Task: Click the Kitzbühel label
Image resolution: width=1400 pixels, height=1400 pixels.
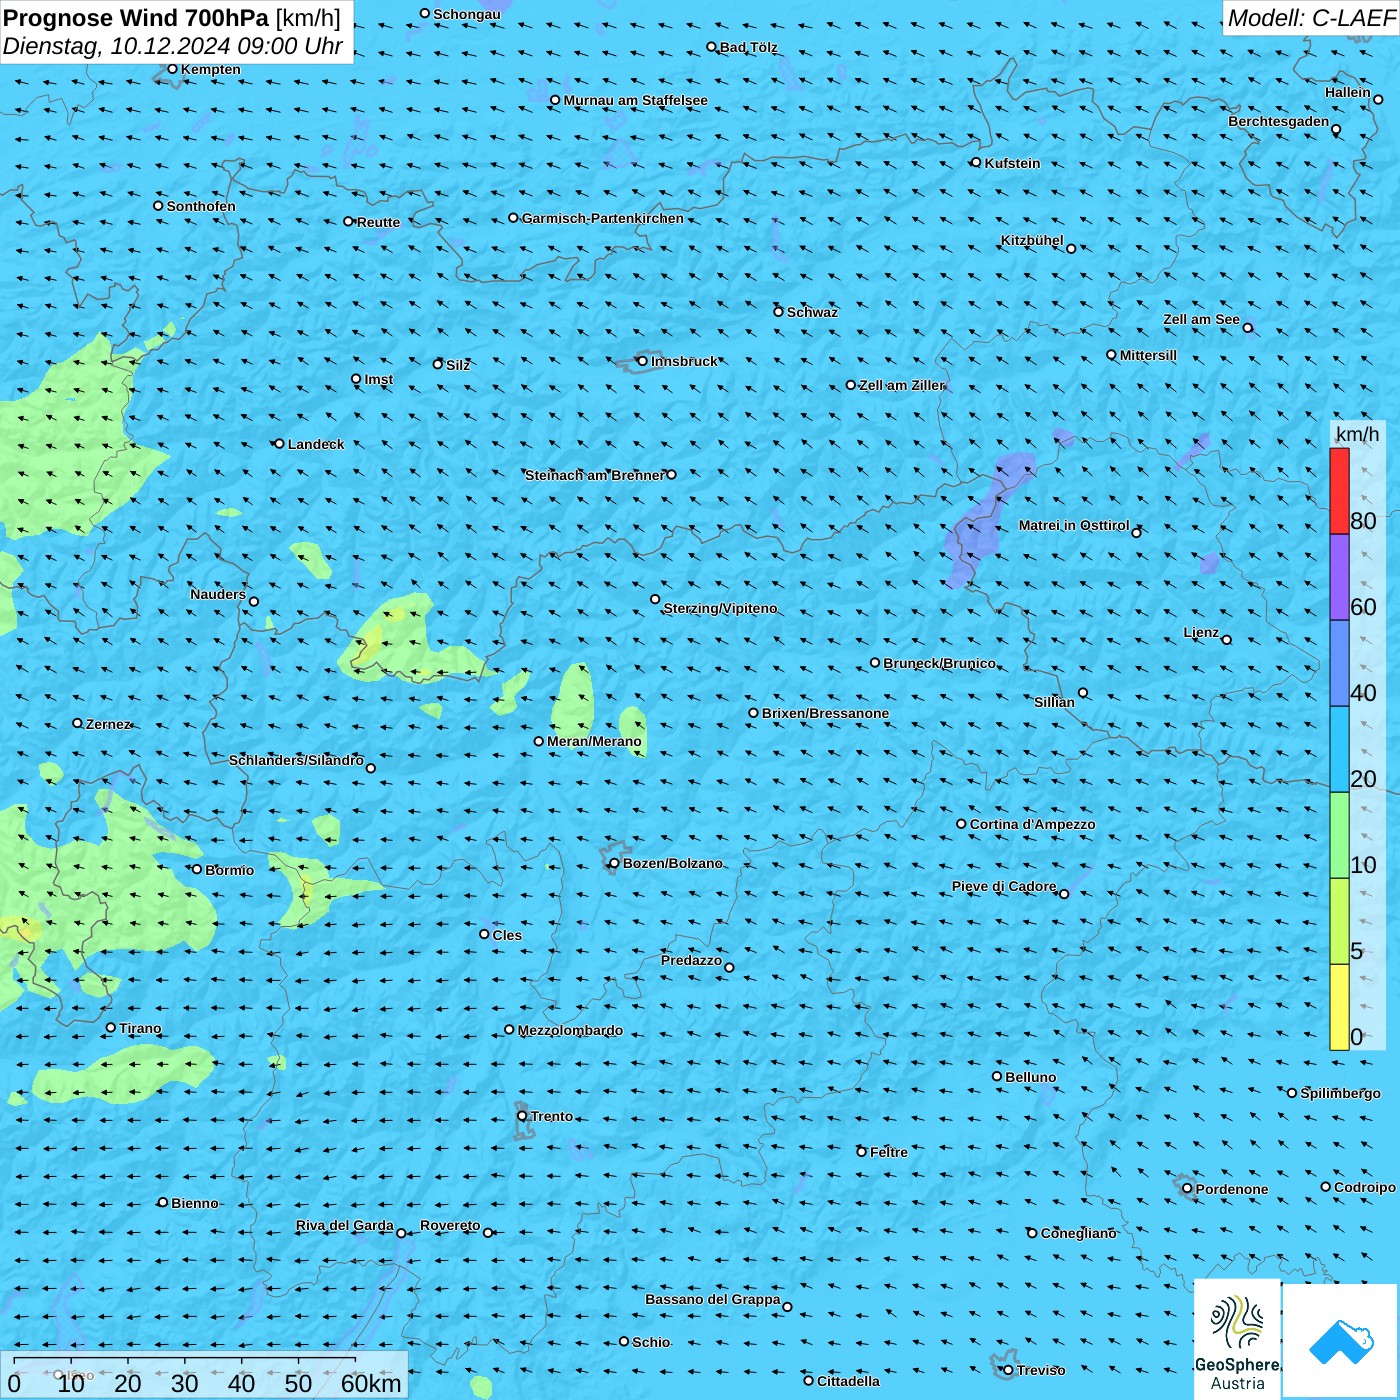Action: [x=1032, y=241]
